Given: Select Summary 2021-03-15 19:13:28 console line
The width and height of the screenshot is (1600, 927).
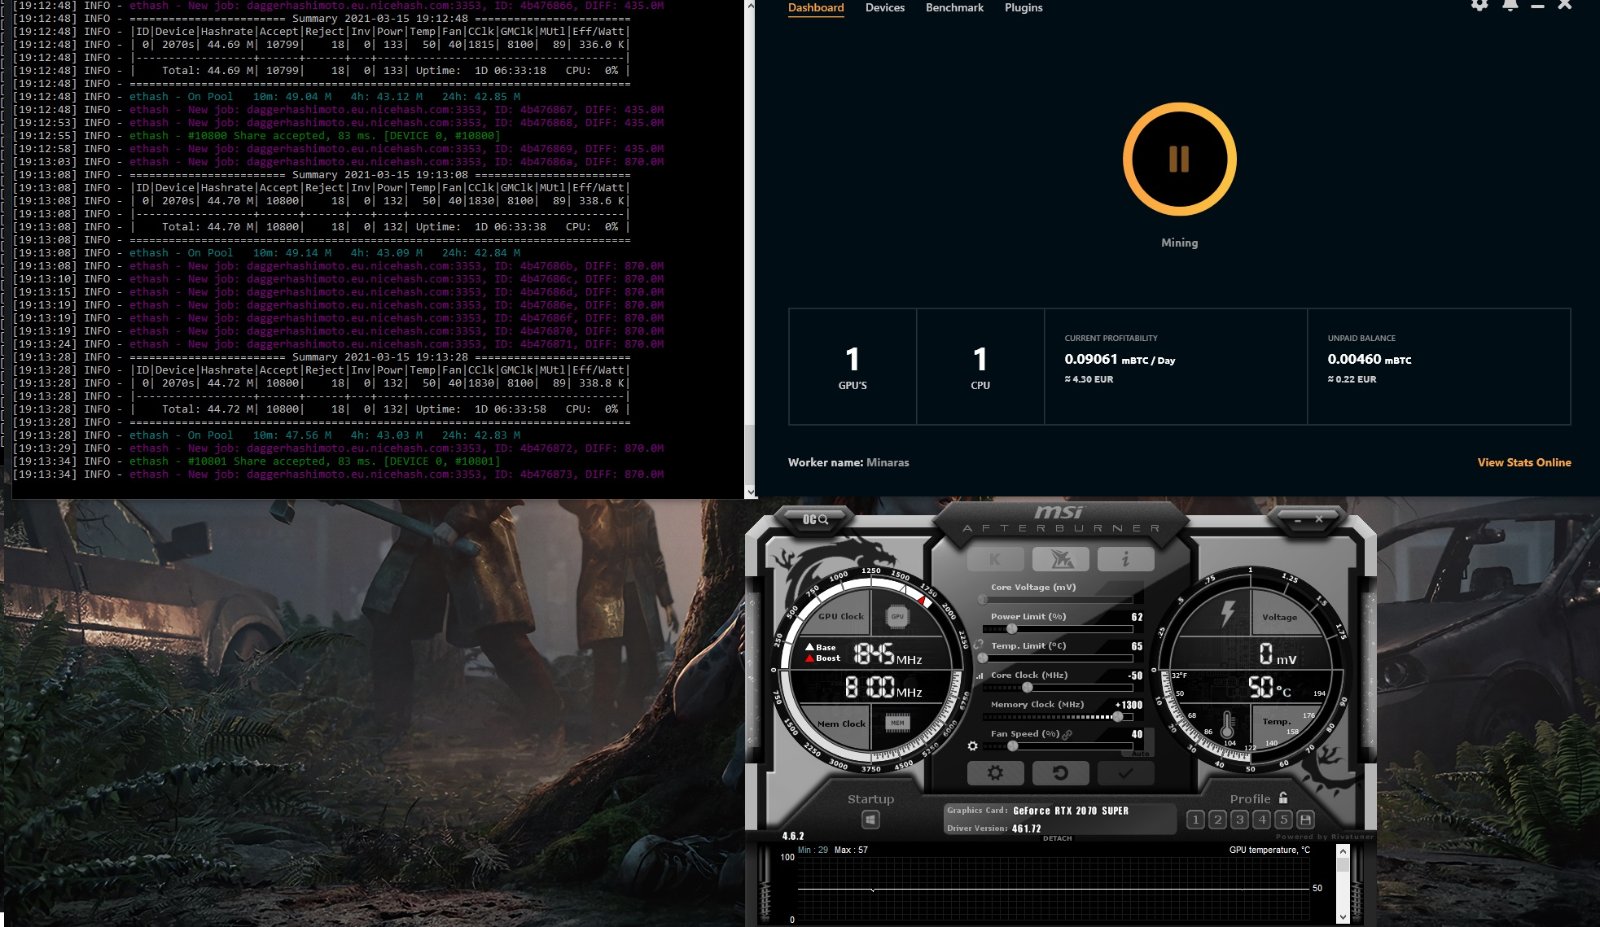Looking at the screenshot, I should tap(380, 357).
